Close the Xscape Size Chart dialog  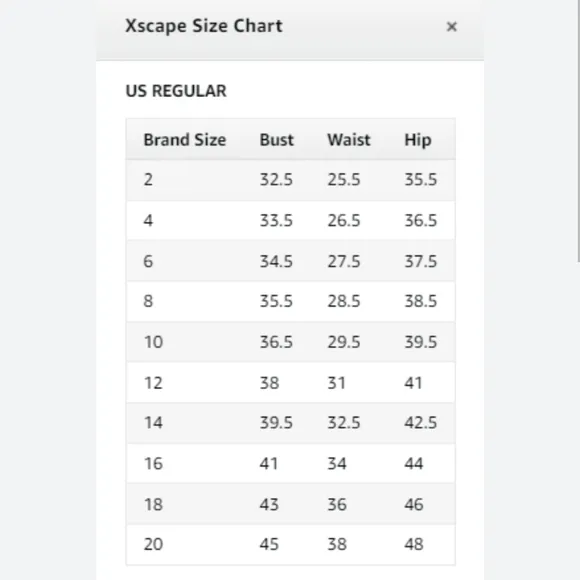452,27
